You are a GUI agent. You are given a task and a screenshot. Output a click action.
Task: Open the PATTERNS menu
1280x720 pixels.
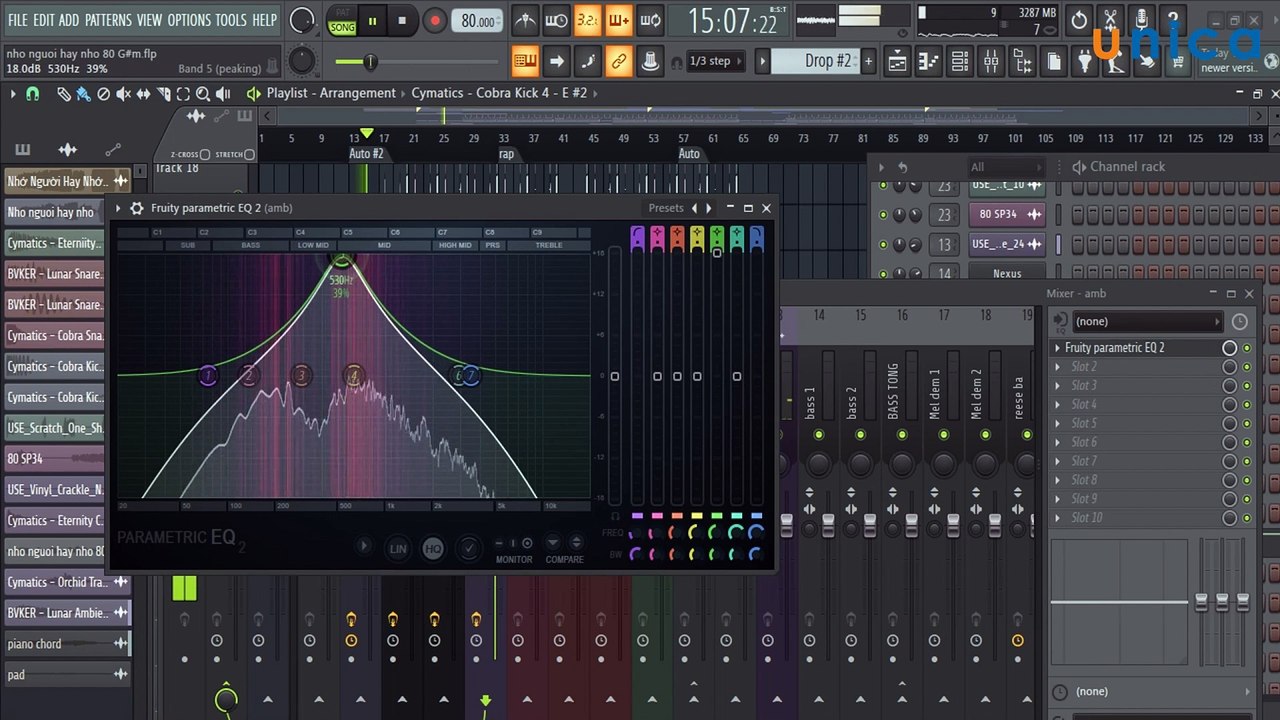point(107,20)
